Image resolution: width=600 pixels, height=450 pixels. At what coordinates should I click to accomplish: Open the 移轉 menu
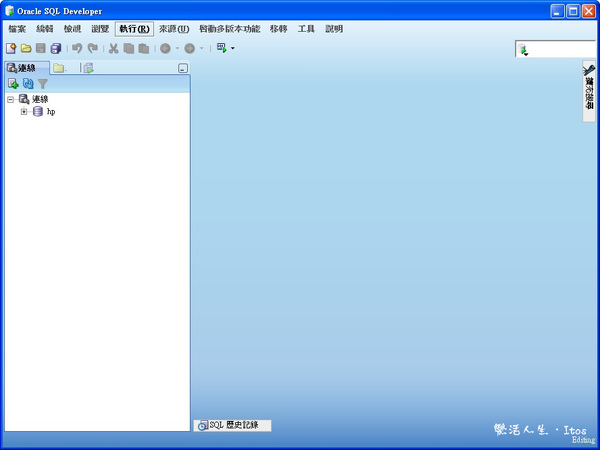279,29
